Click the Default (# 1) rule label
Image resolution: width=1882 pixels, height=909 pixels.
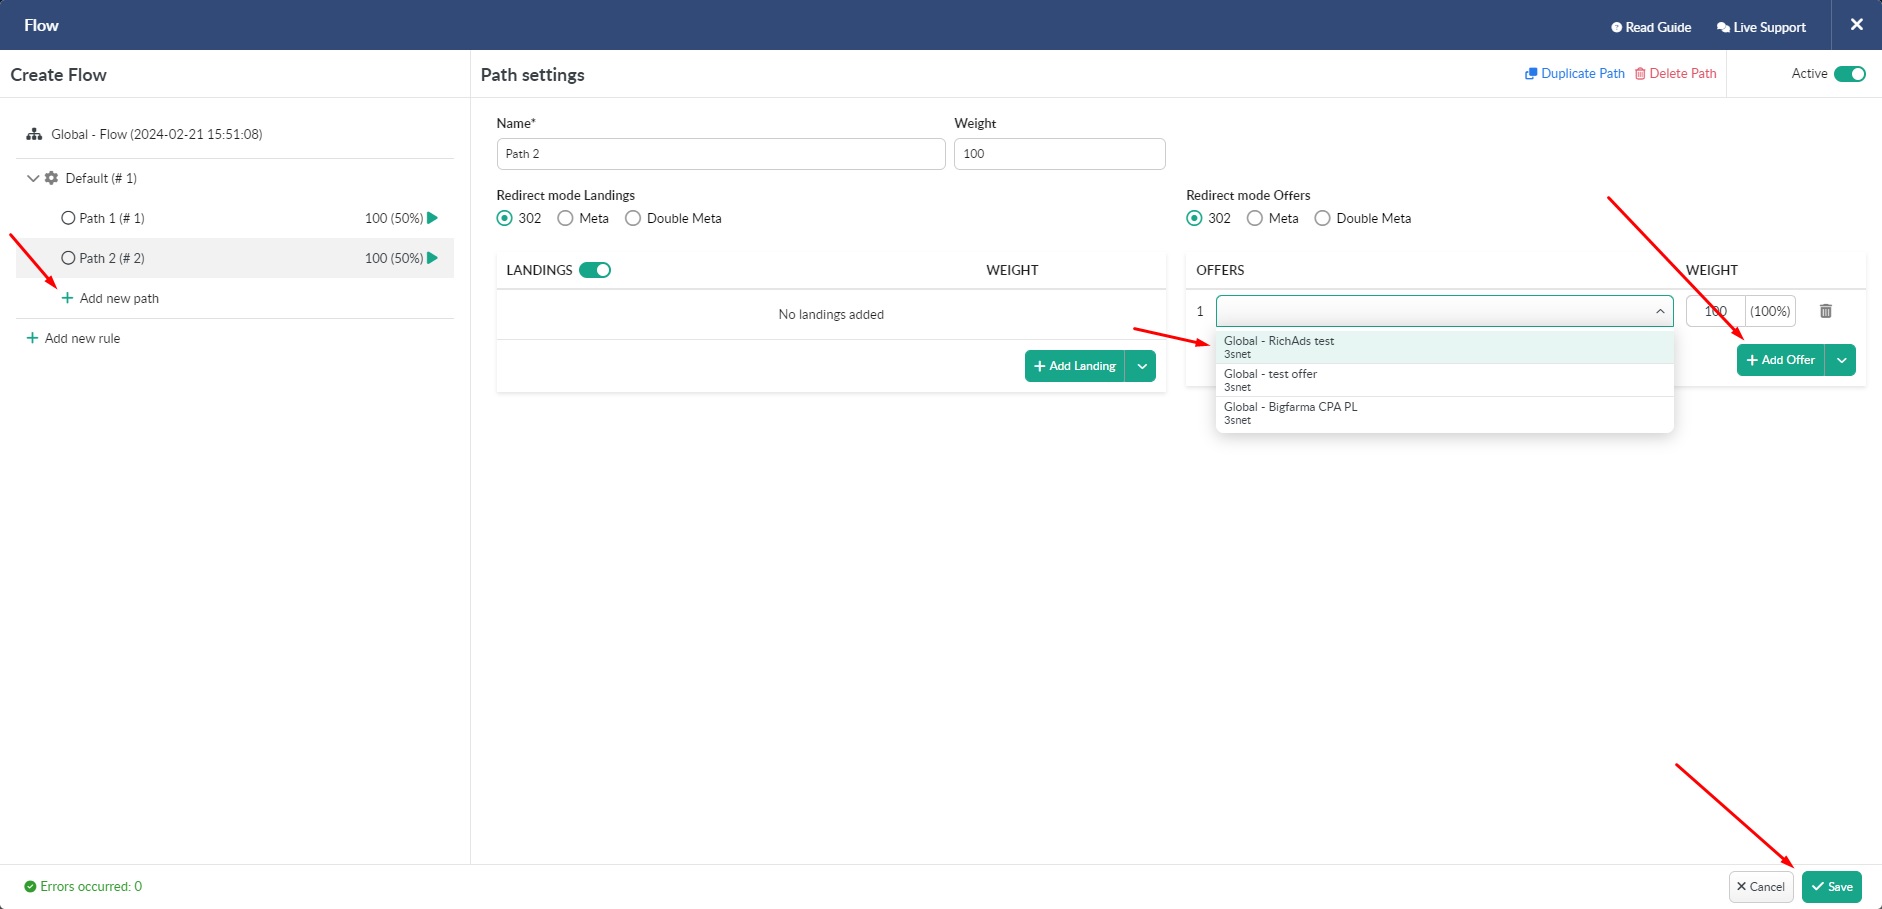click(101, 178)
